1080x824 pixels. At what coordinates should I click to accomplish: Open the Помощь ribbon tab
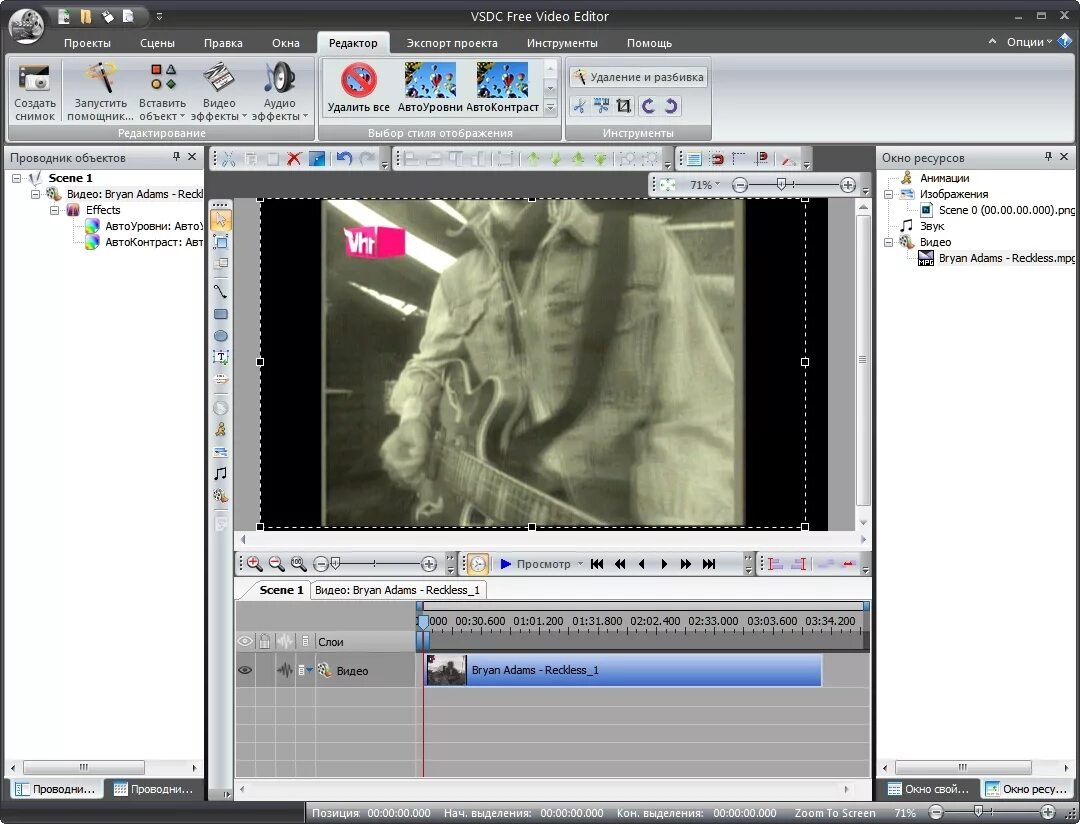click(x=649, y=43)
